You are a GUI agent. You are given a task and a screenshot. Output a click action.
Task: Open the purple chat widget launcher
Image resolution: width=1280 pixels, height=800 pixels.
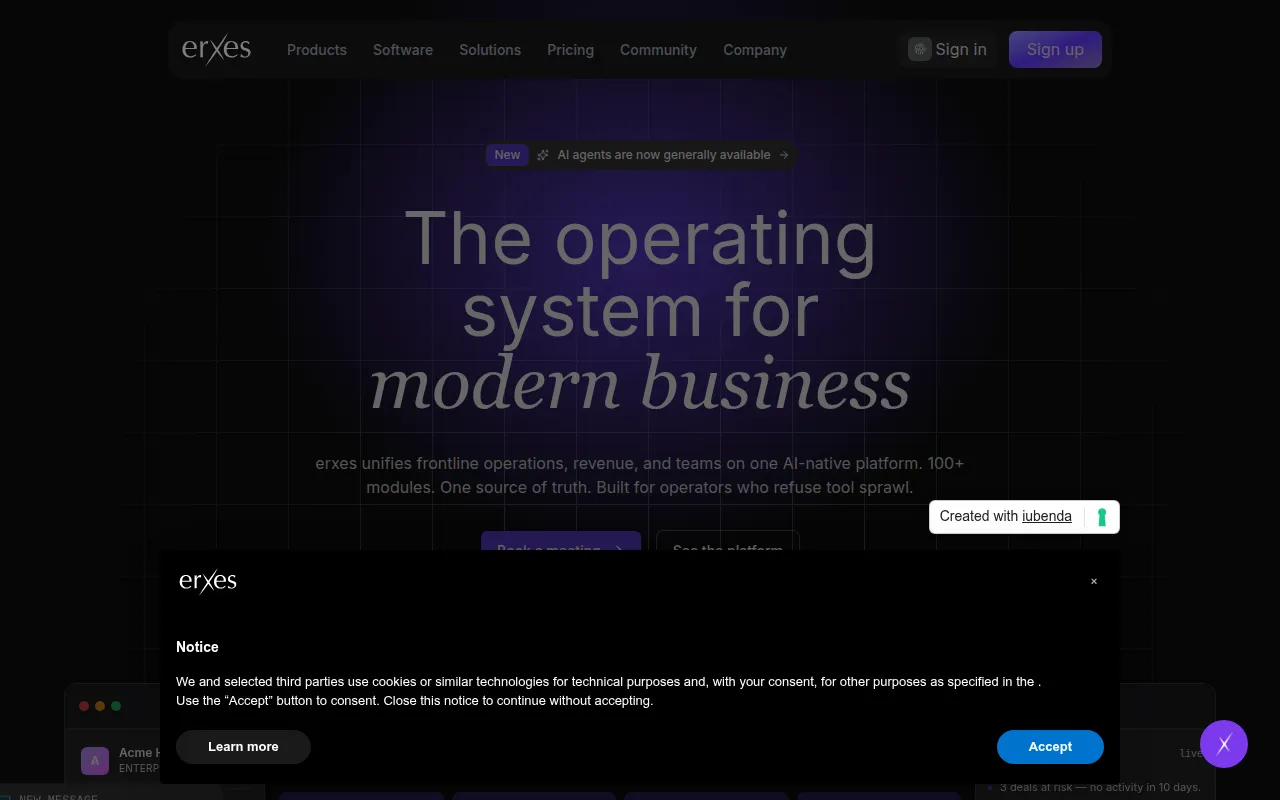[x=1224, y=744]
